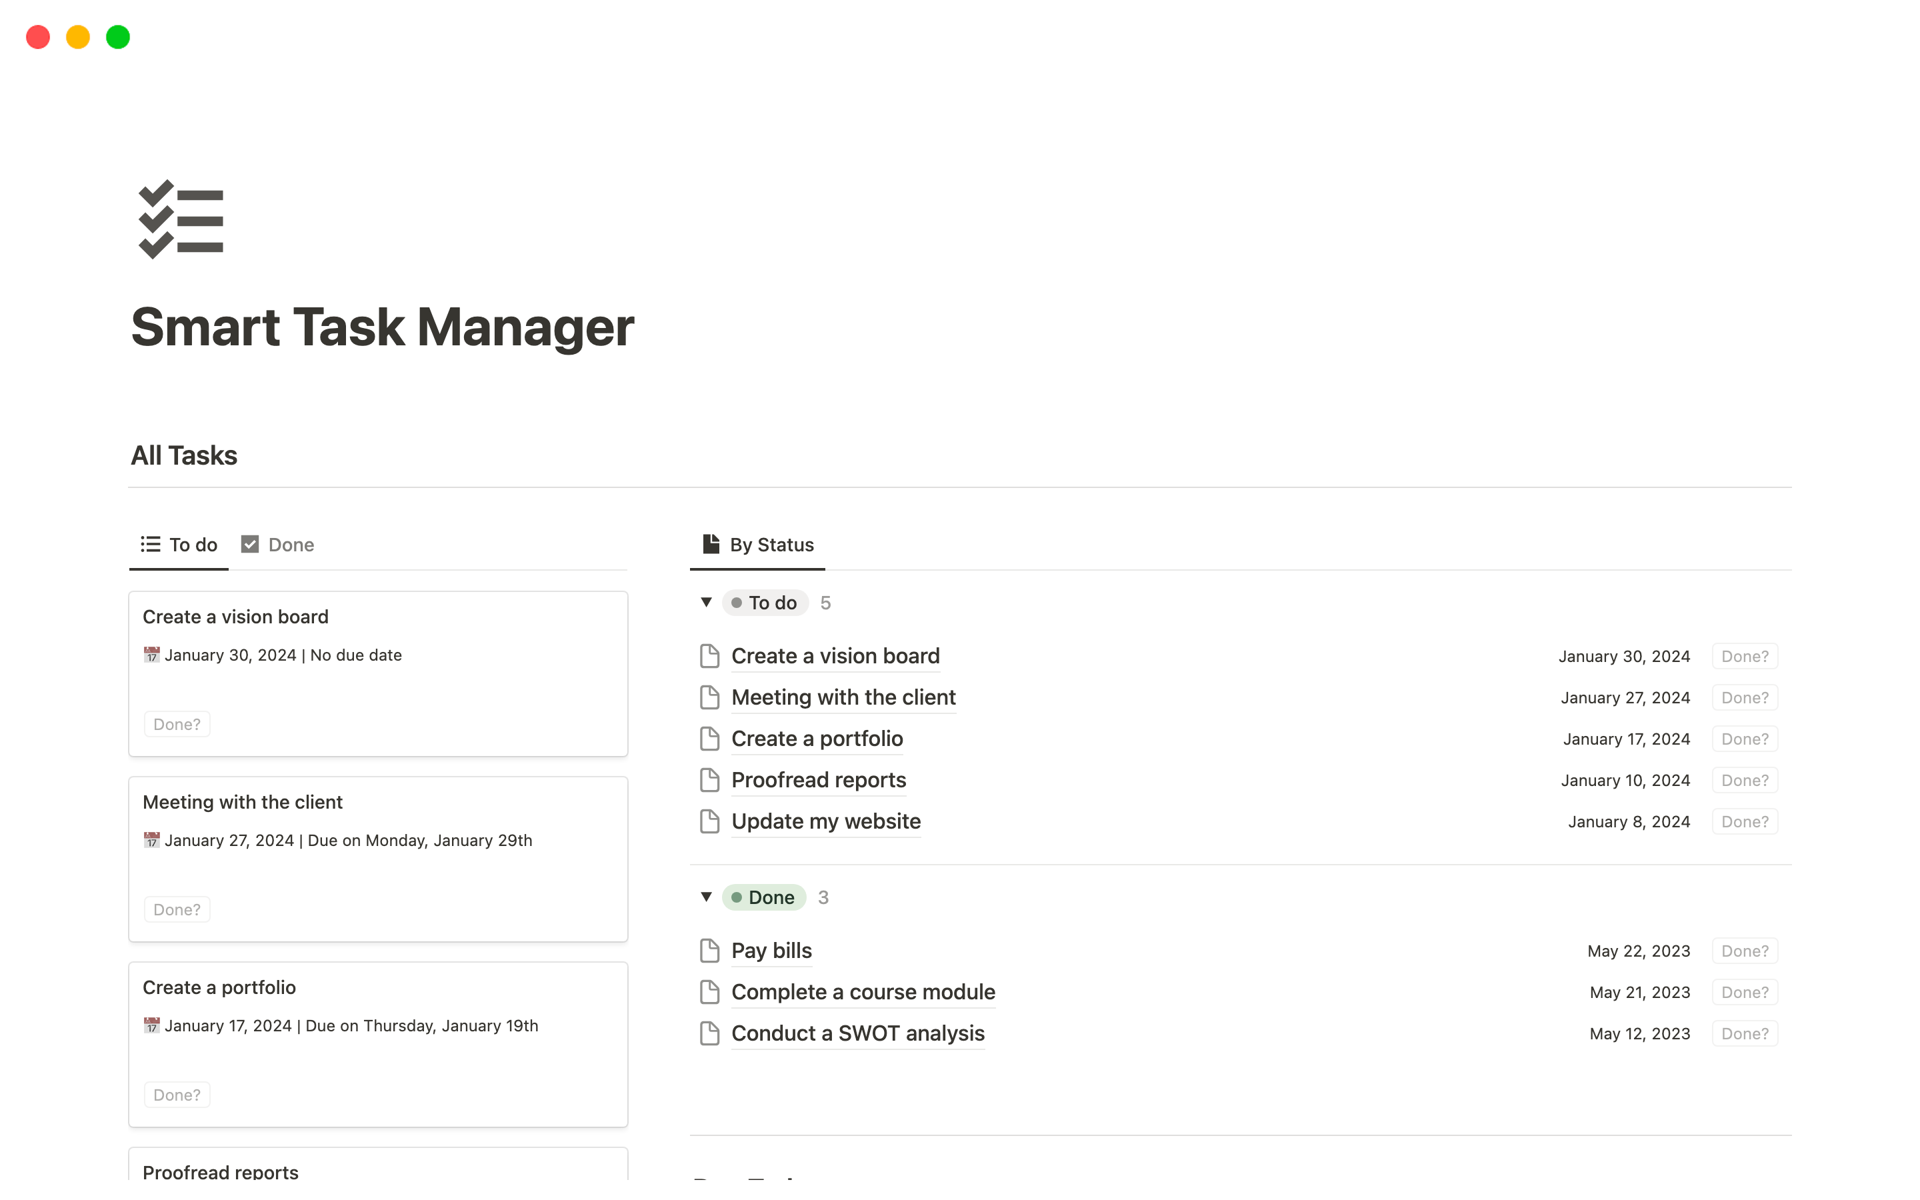Screen dimensions: 1920x1200
Task: Click the calendar icon in the Meeting with the client card
Action: 152,840
